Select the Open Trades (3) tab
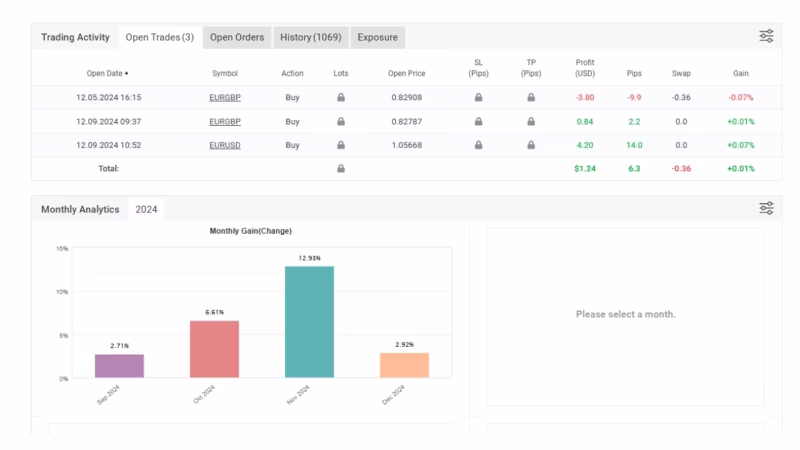This screenshot has height=450, width=800. 158,37
